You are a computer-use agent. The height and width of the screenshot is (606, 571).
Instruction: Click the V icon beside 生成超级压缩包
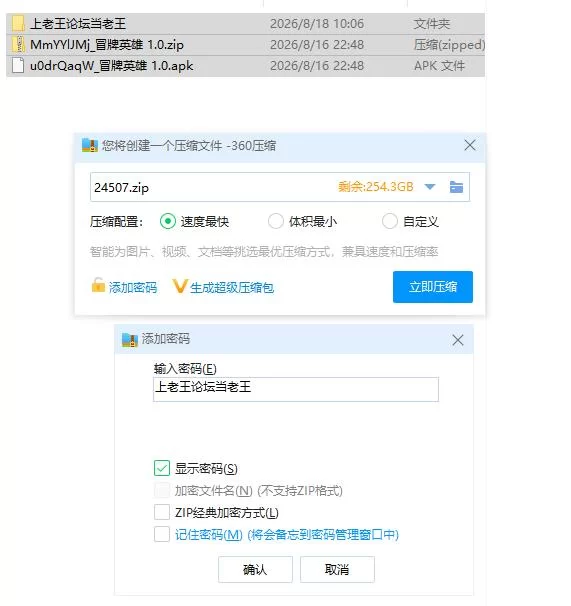(x=180, y=286)
